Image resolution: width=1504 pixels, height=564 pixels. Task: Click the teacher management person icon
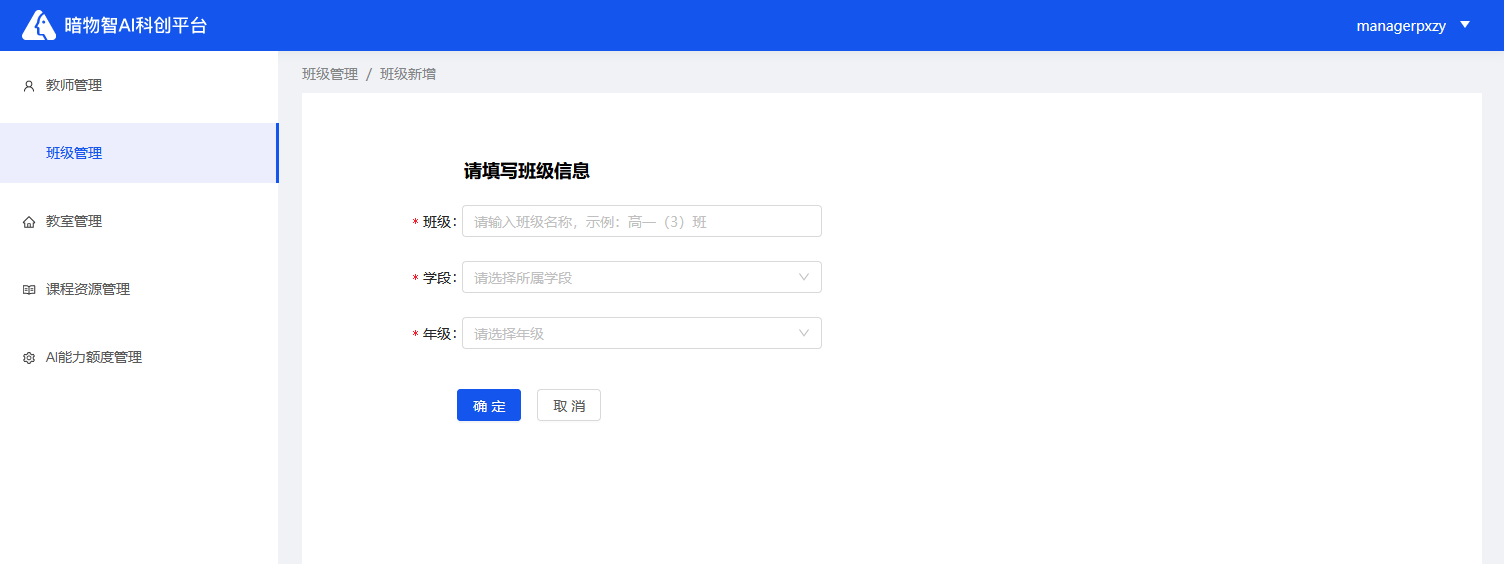pos(29,86)
